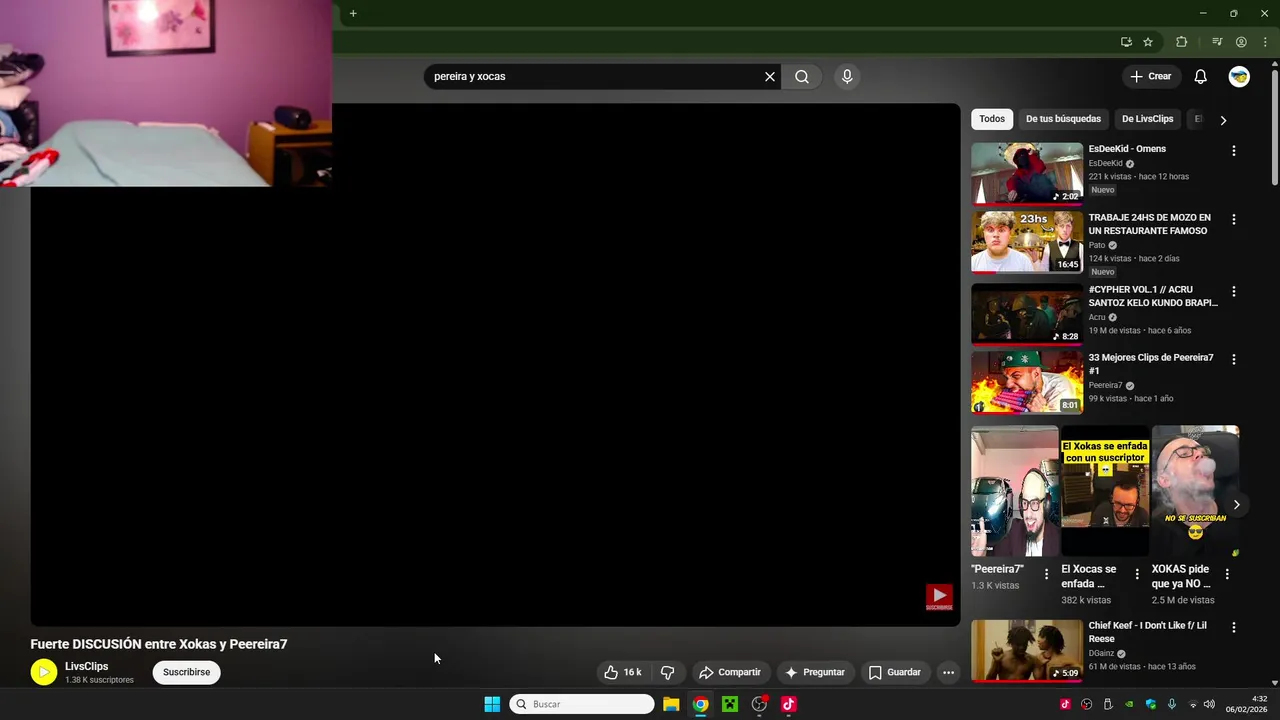Click the Crear button

coord(1150,76)
